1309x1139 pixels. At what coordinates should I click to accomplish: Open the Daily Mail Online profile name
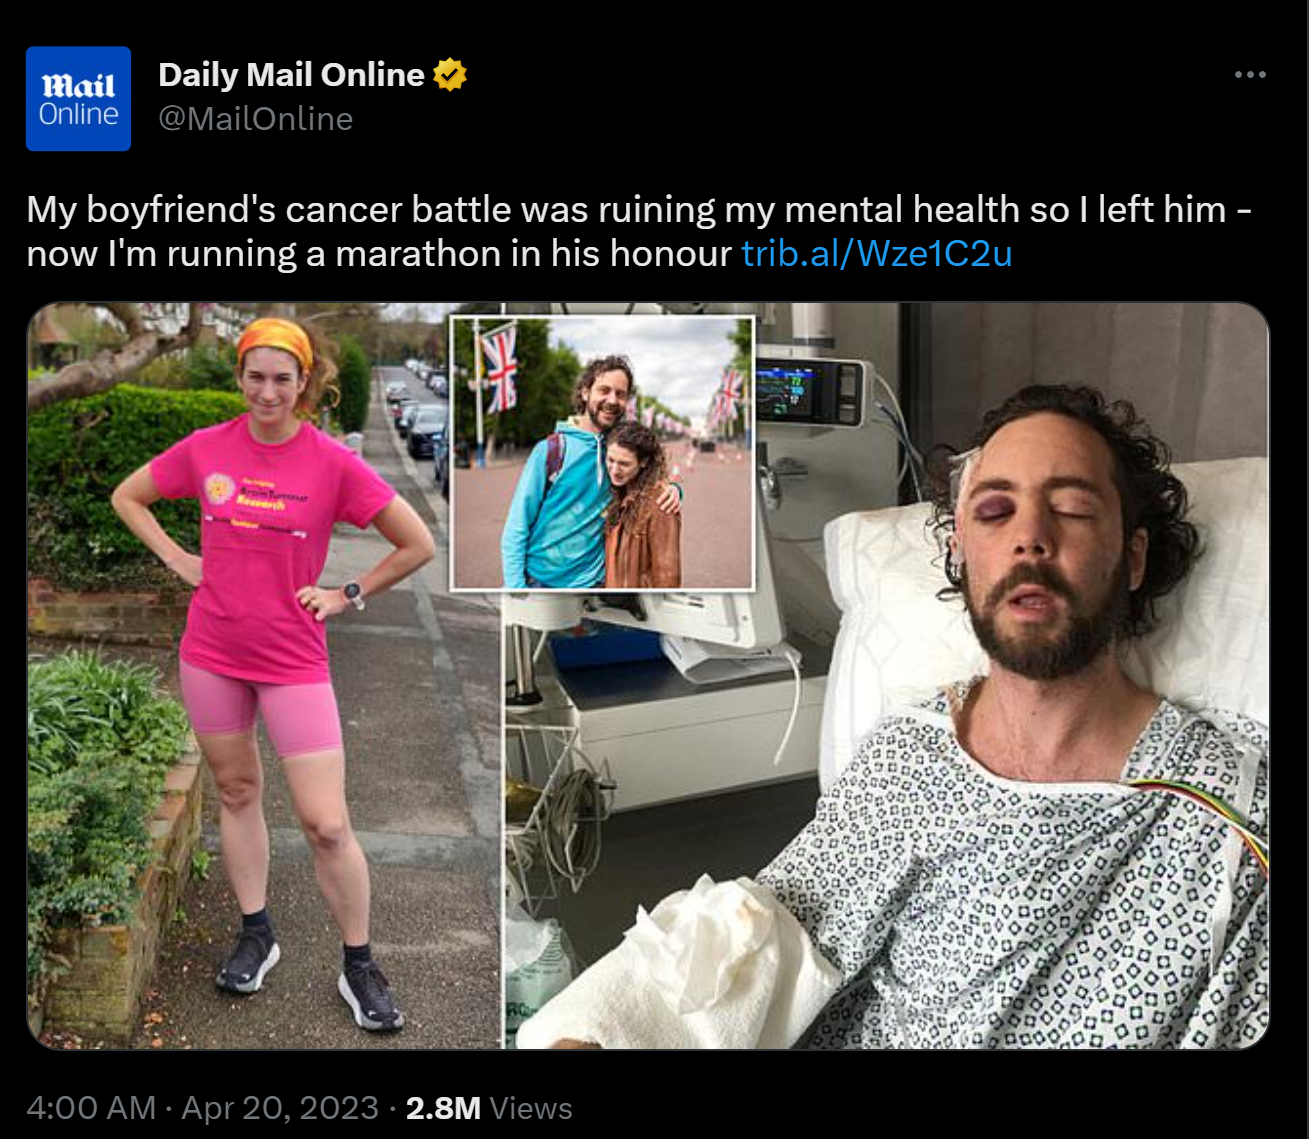click(x=291, y=75)
